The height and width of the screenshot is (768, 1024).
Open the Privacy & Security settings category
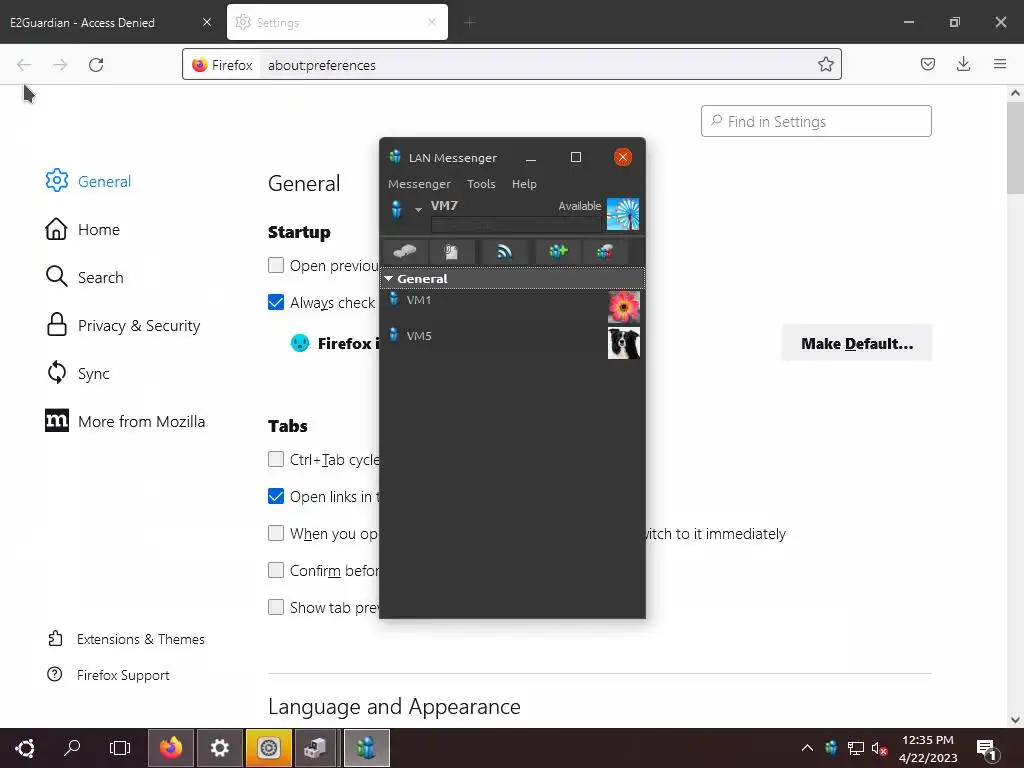click(x=123, y=325)
